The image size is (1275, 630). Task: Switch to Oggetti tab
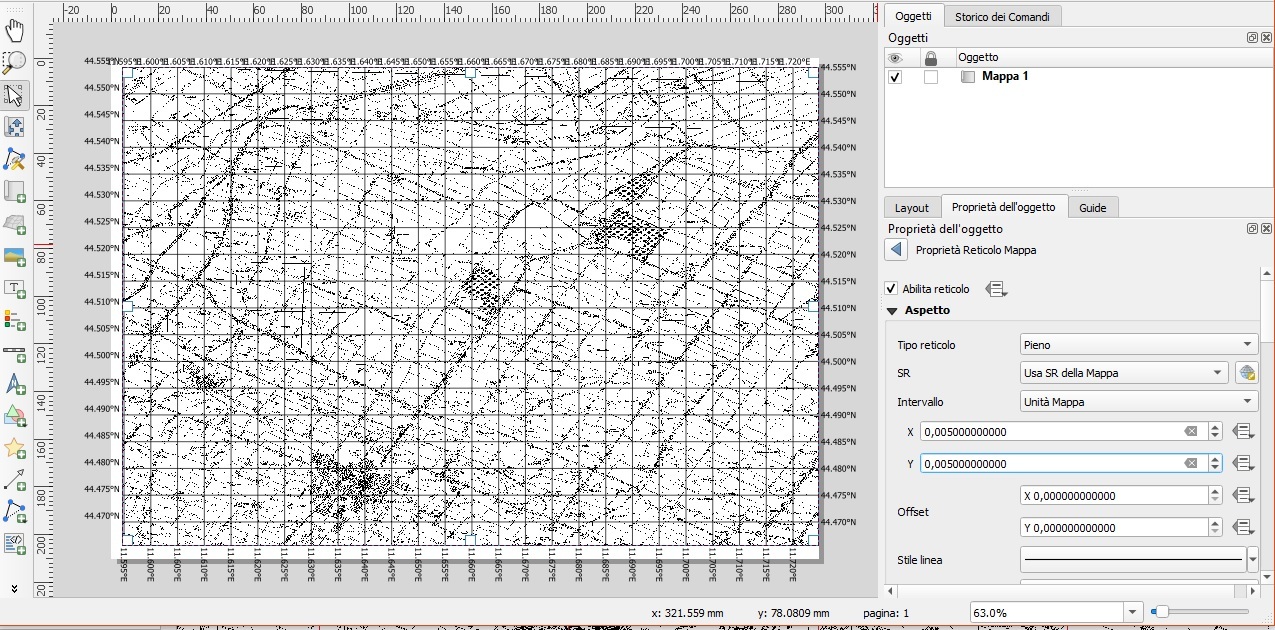[913, 17]
